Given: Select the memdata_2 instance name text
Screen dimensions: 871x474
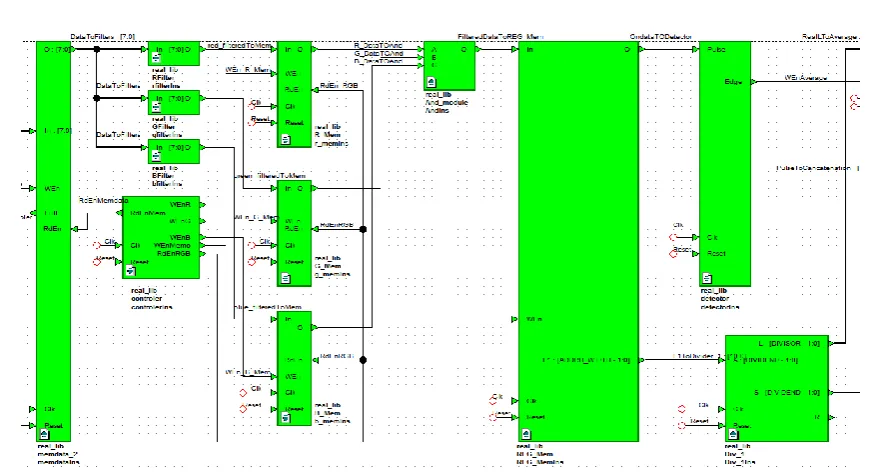Looking at the screenshot, I should [x=57, y=454].
